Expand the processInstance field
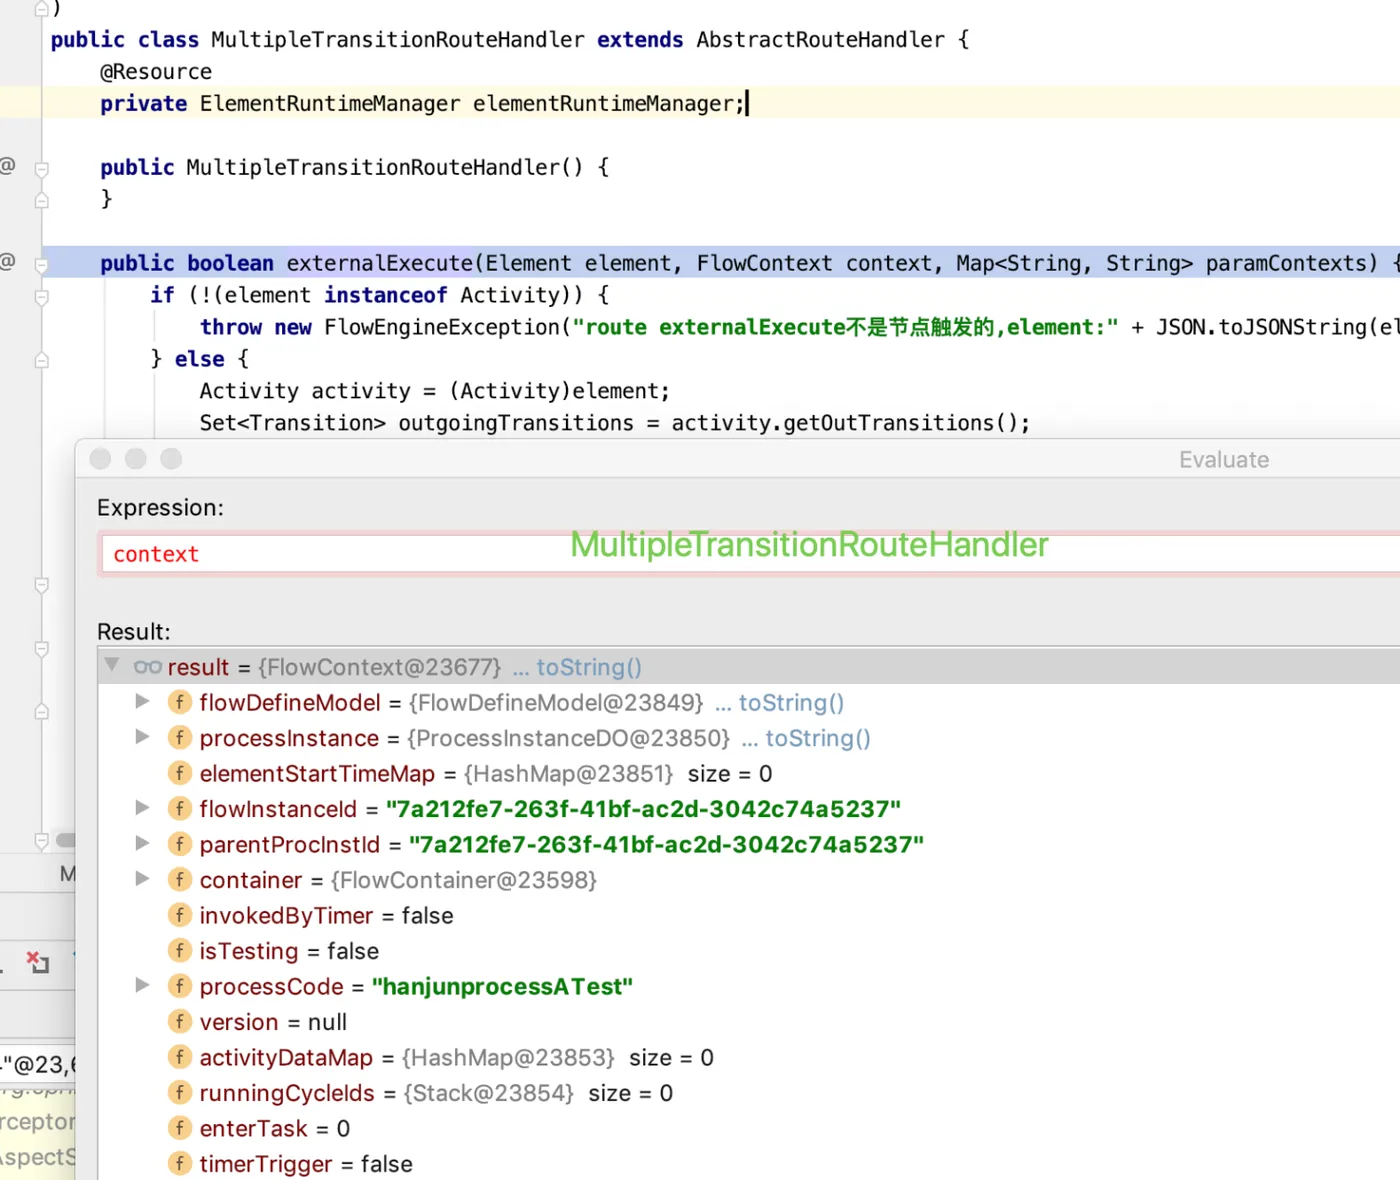Viewport: 1400px width, 1180px height. pos(143,737)
